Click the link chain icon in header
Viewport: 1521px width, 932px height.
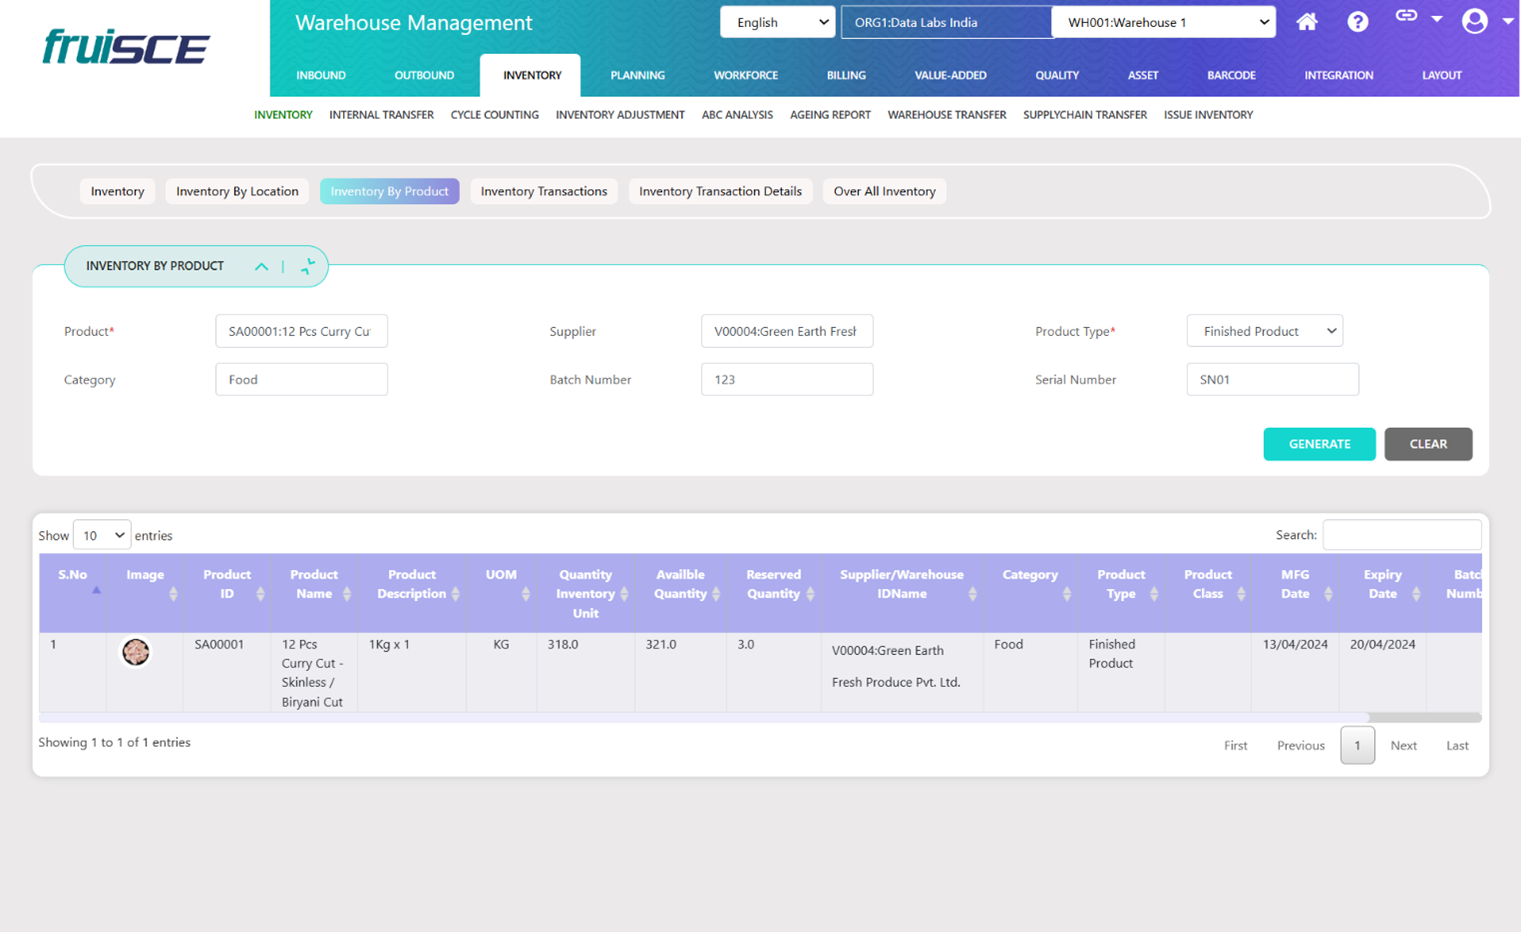(x=1406, y=16)
